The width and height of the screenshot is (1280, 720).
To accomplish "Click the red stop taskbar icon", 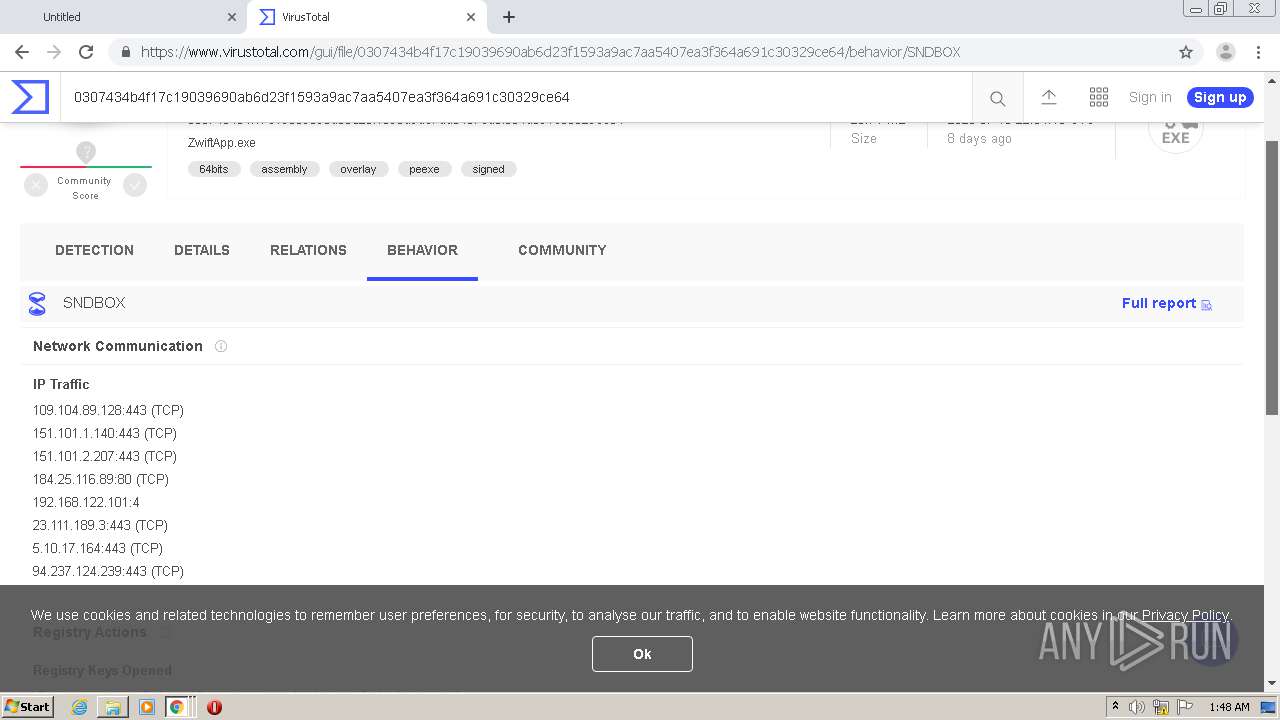I will (214, 707).
